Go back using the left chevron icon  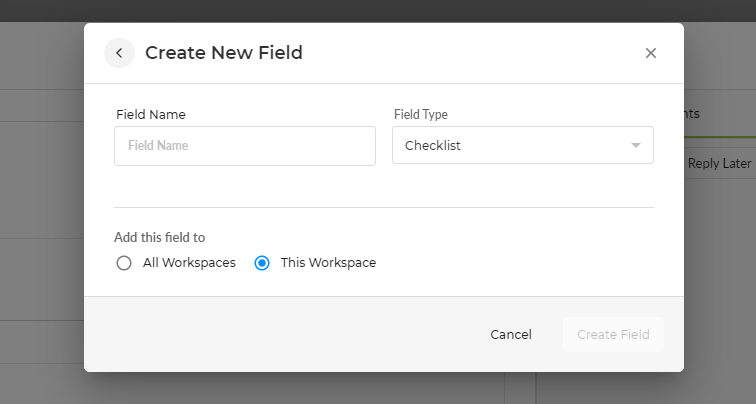(x=119, y=53)
